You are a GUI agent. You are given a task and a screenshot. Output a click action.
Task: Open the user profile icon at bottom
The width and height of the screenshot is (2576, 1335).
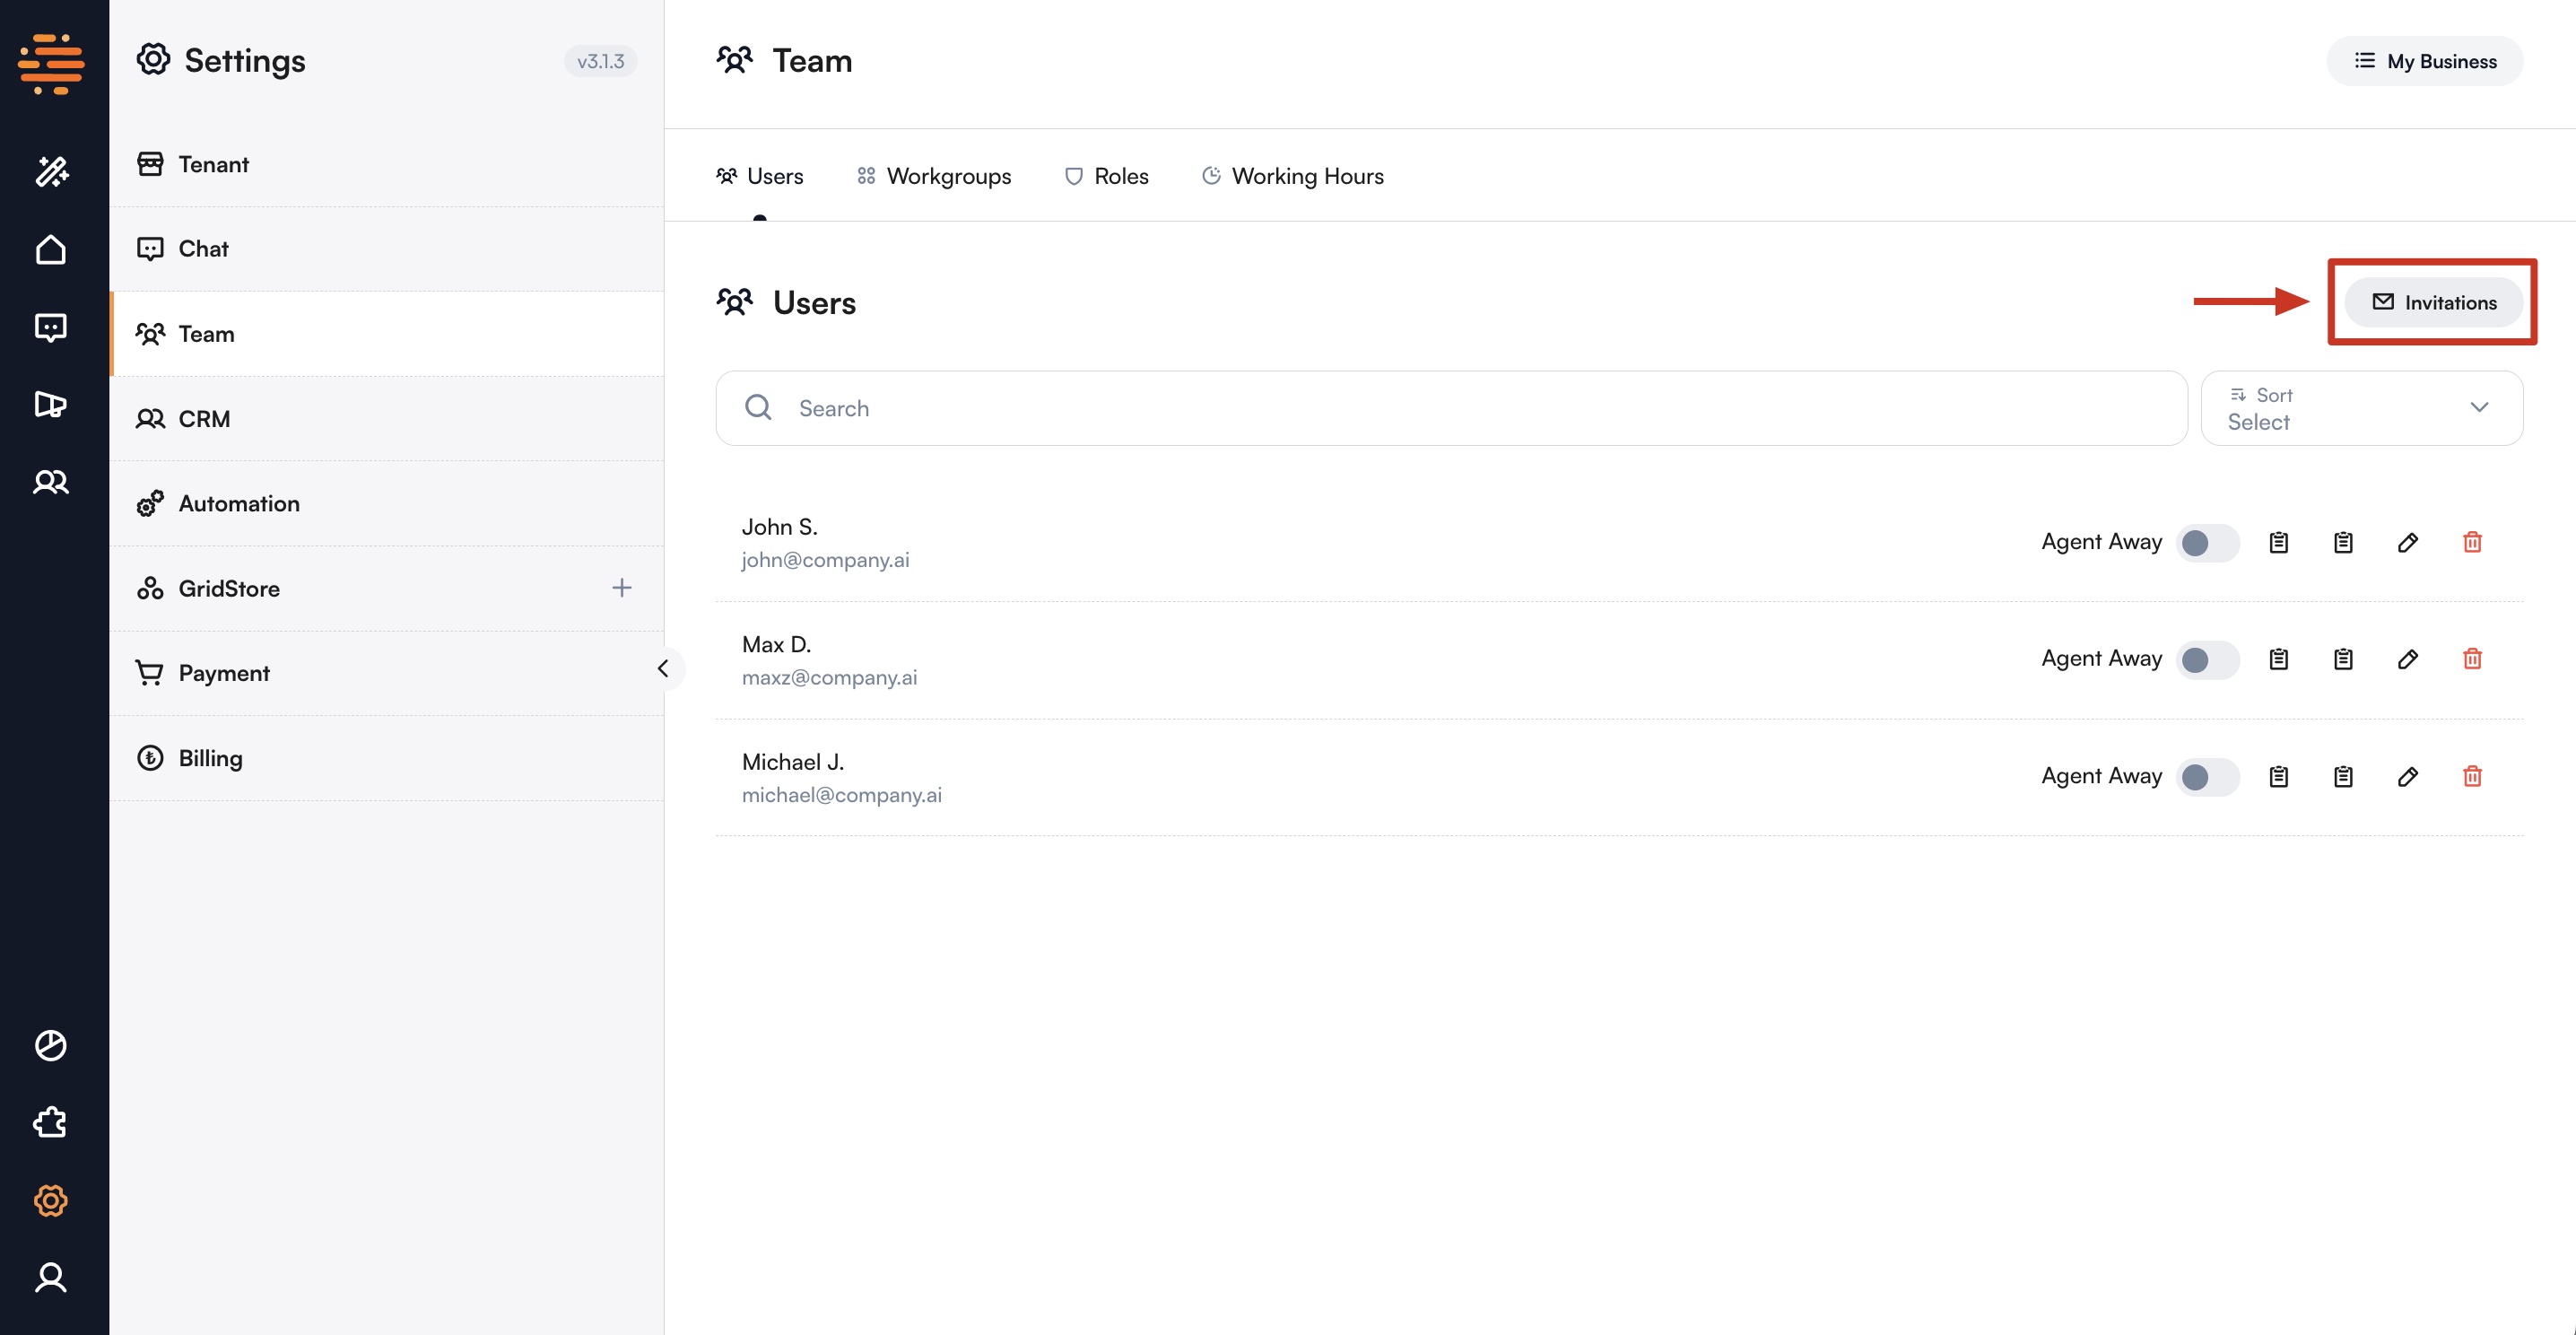click(x=51, y=1278)
